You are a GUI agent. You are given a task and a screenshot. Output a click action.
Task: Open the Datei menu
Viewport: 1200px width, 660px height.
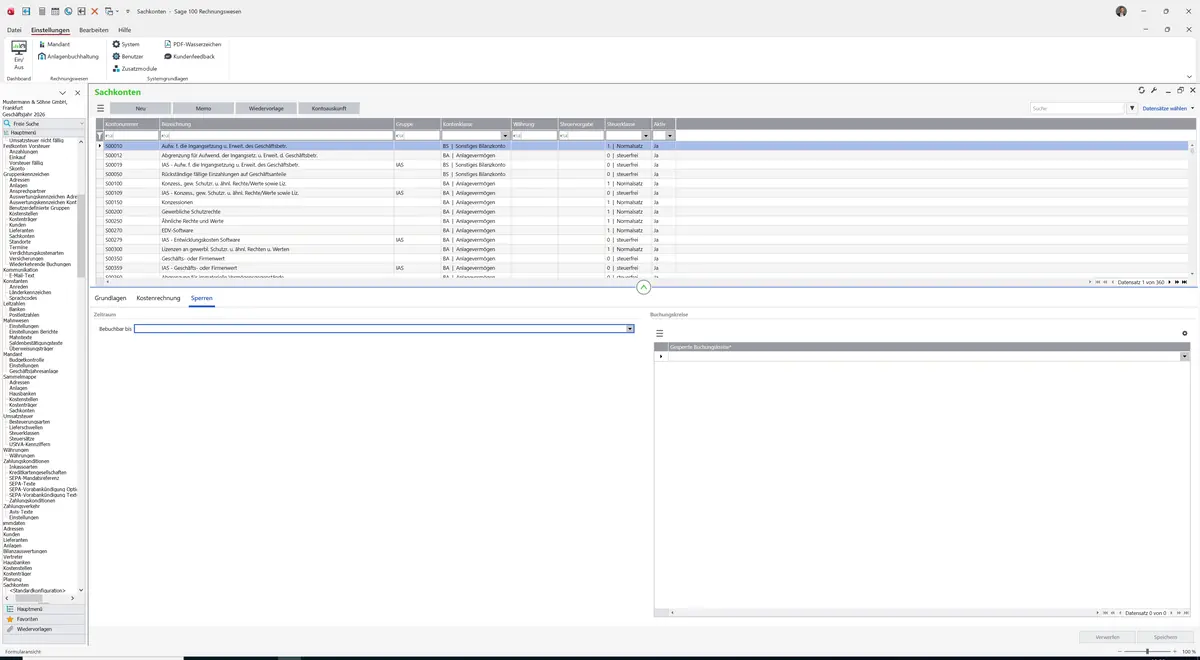pyautogui.click(x=14, y=30)
